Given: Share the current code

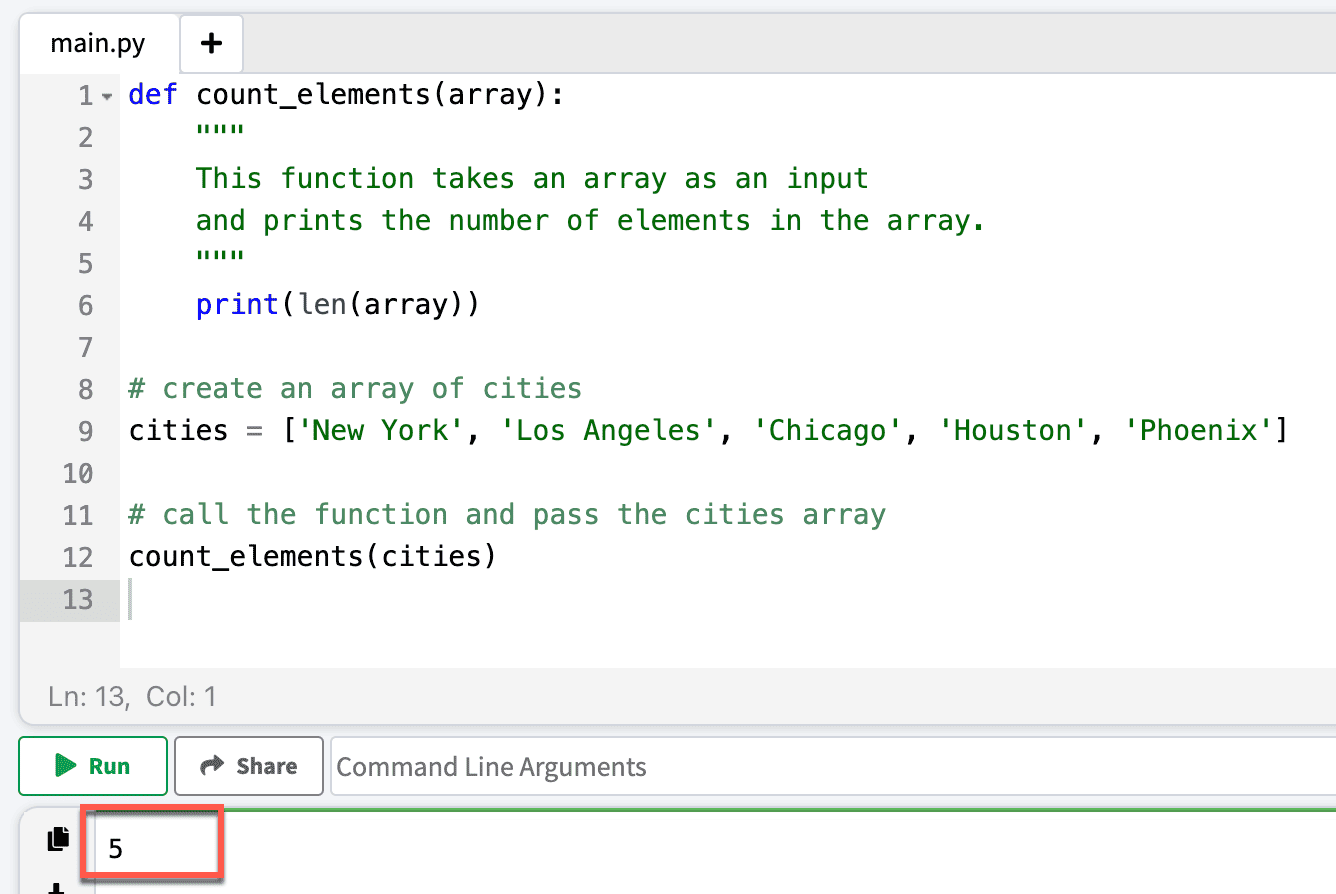Looking at the screenshot, I should 248,766.
